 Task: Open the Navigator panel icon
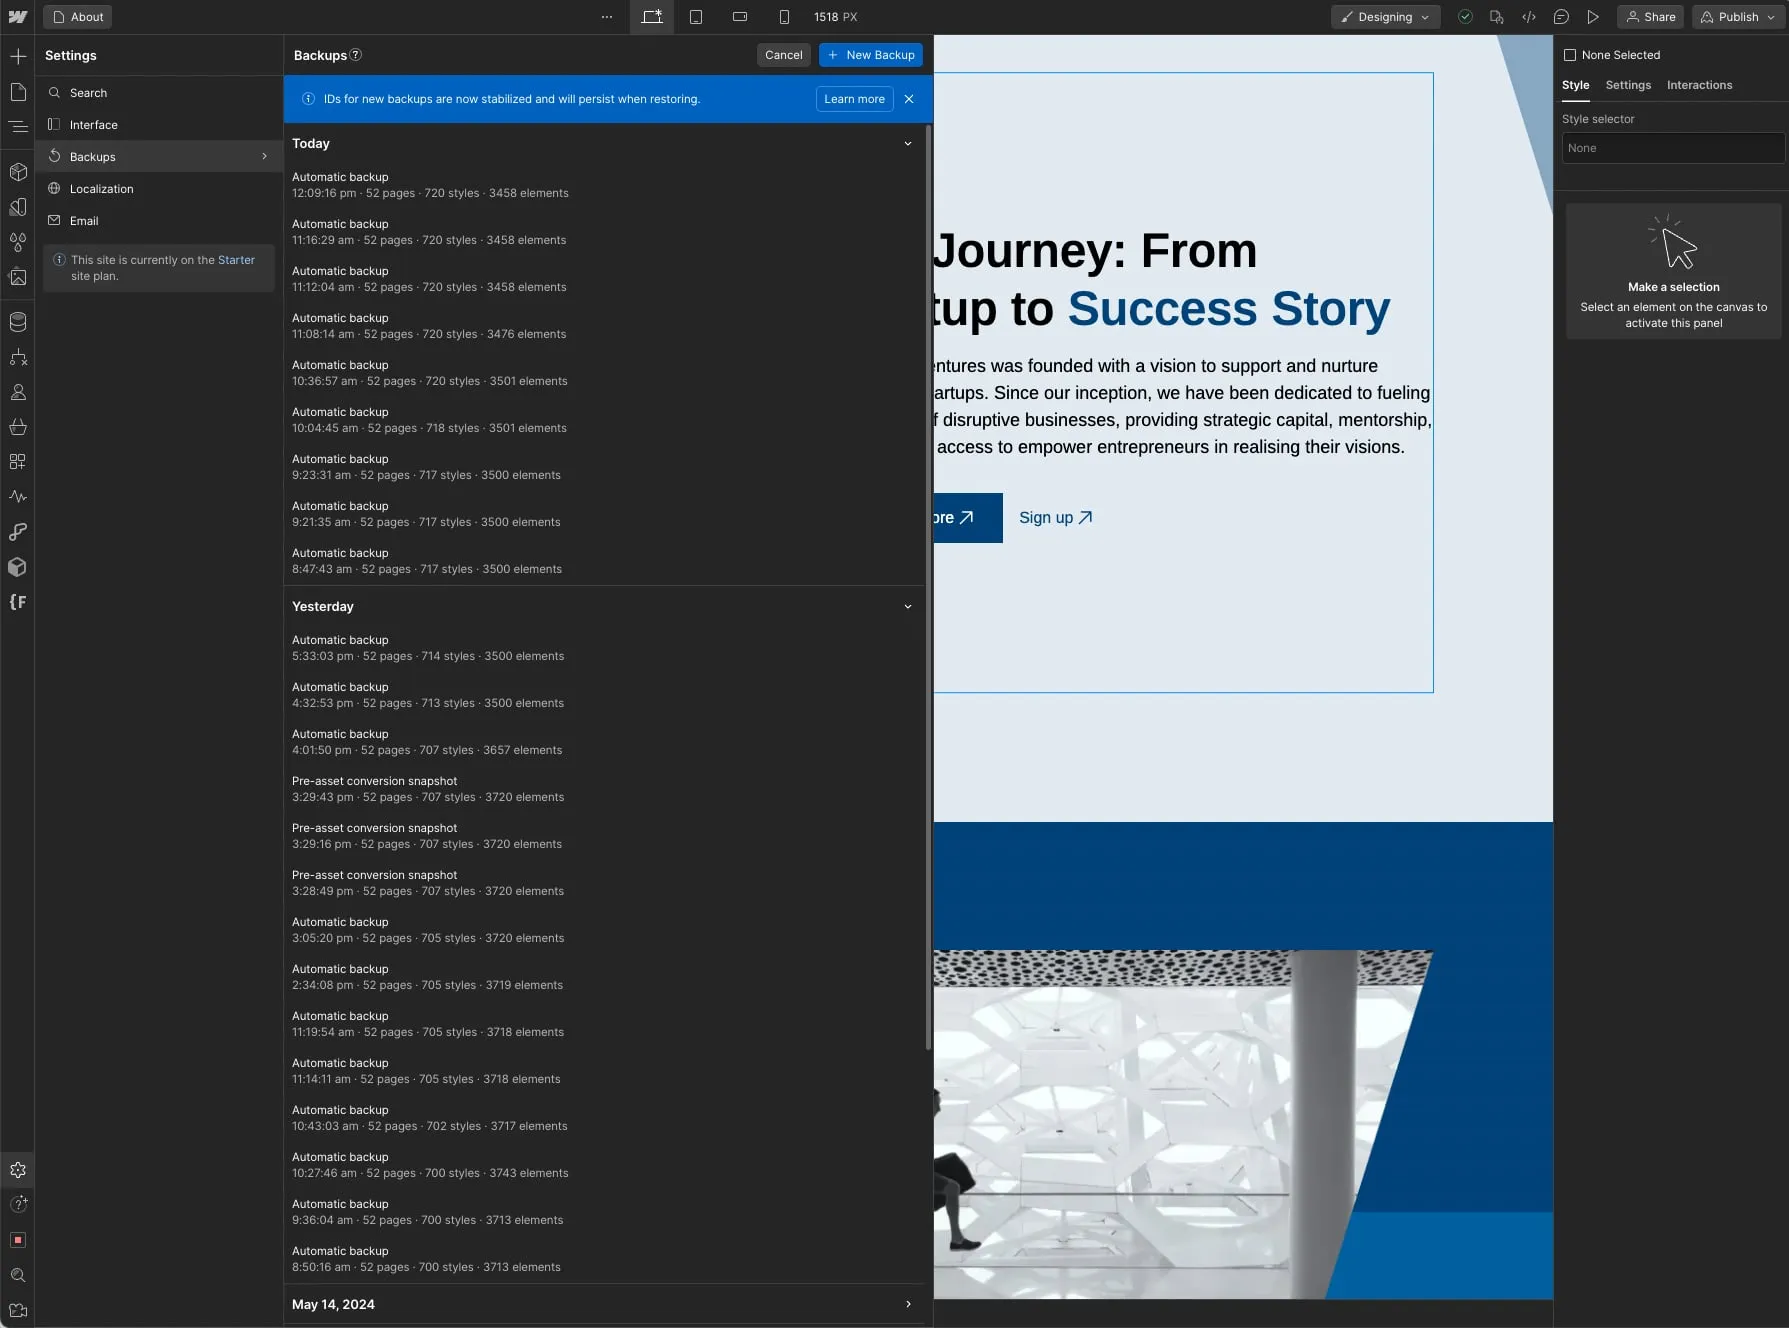tap(18, 127)
